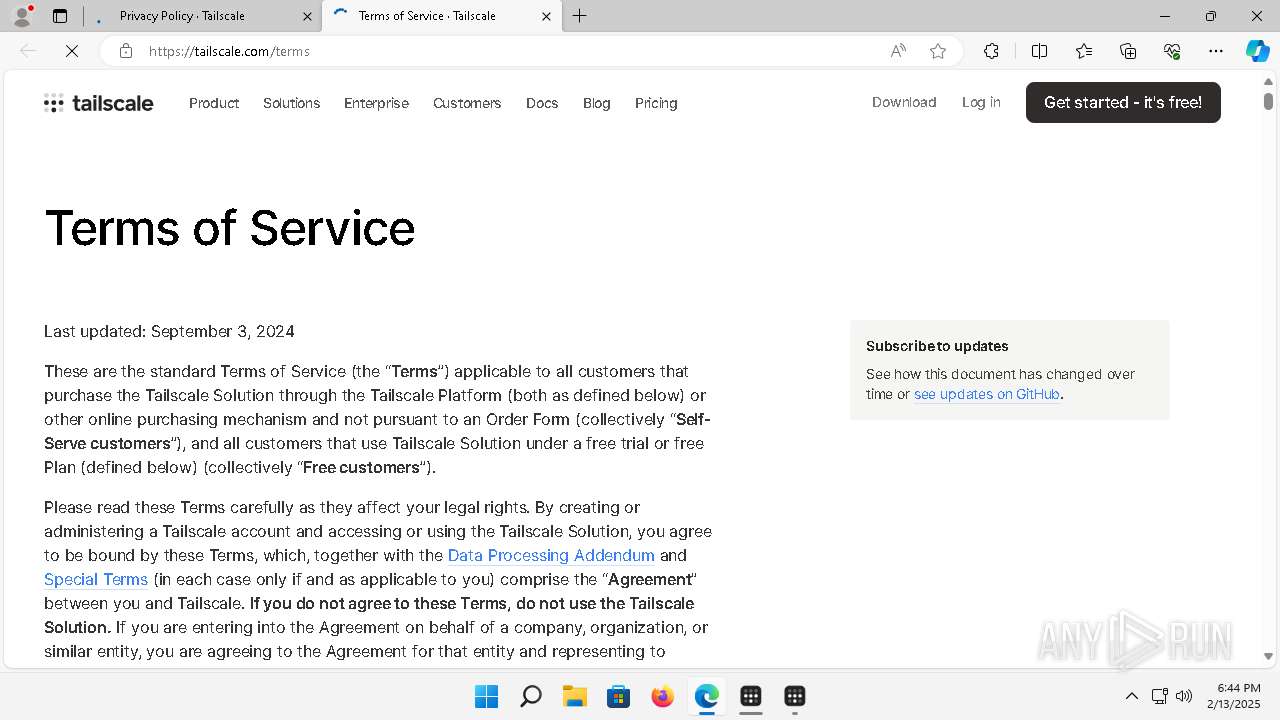The width and height of the screenshot is (1280, 720).
Task: Open File Explorer from taskbar
Action: point(574,696)
